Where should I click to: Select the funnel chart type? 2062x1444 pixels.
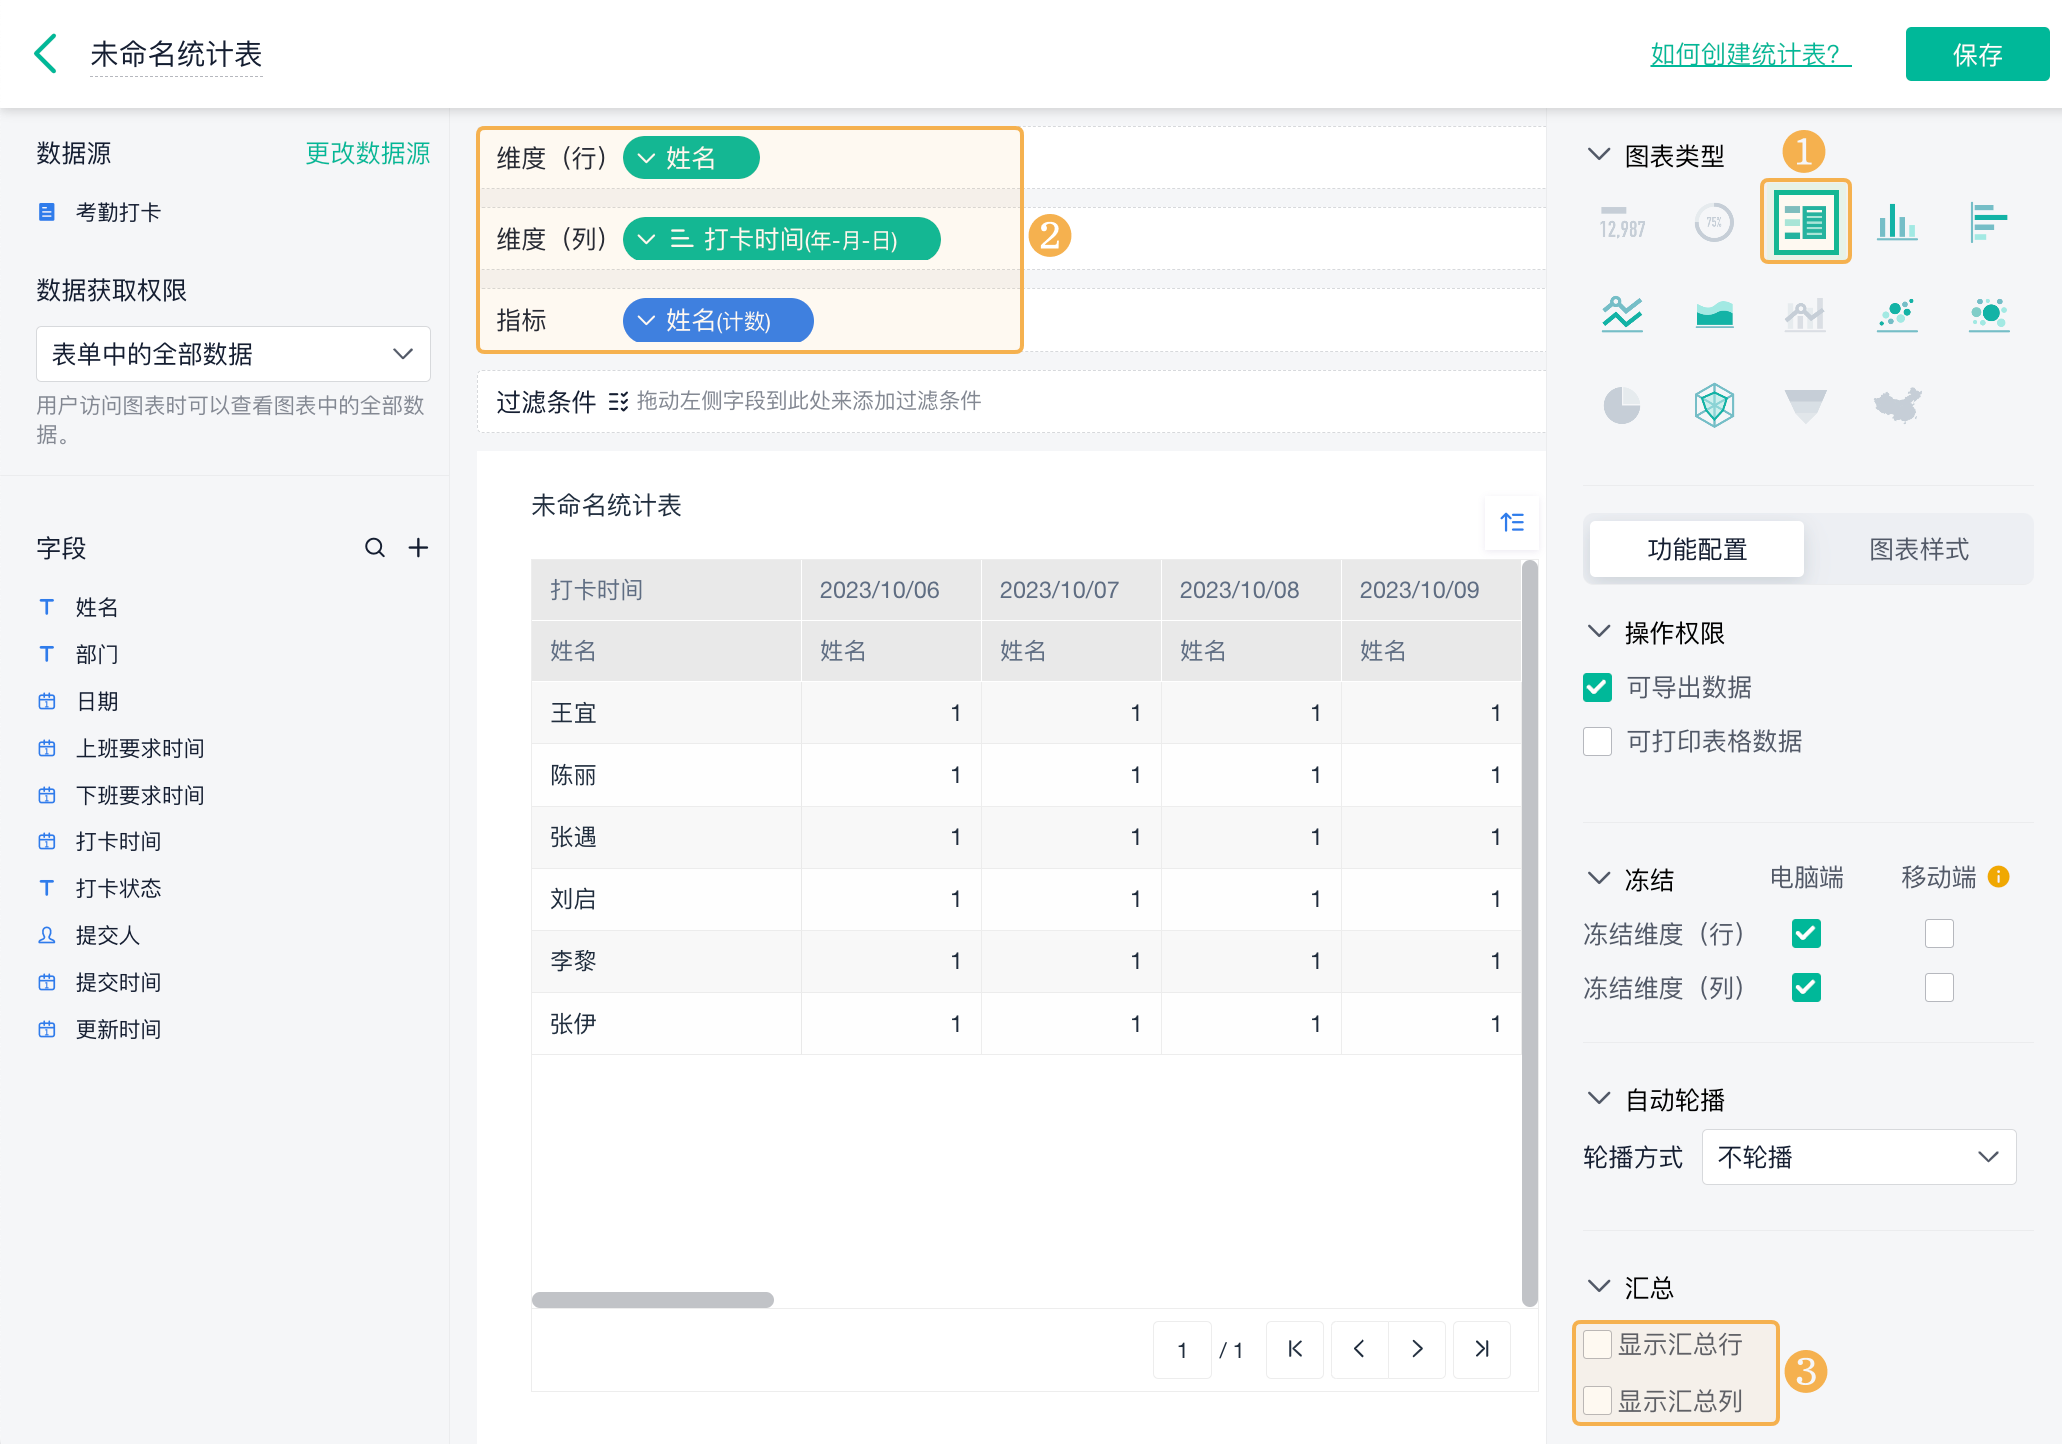1805,405
